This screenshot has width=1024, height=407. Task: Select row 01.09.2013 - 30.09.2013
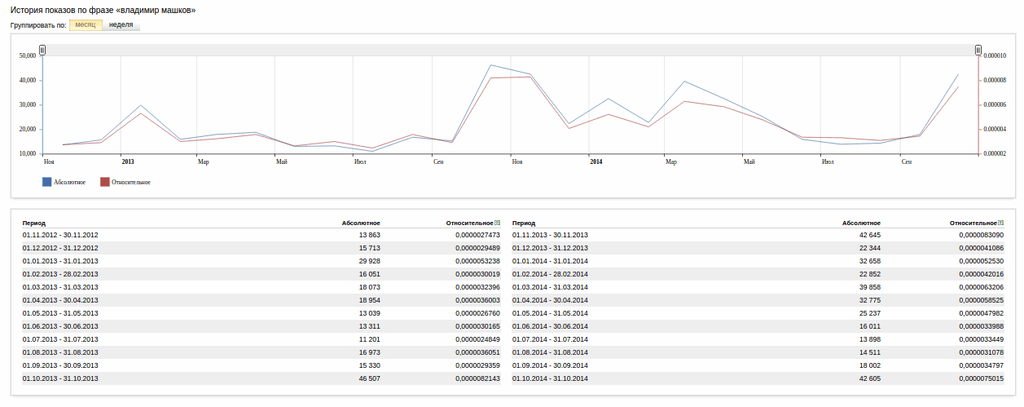[261, 365]
